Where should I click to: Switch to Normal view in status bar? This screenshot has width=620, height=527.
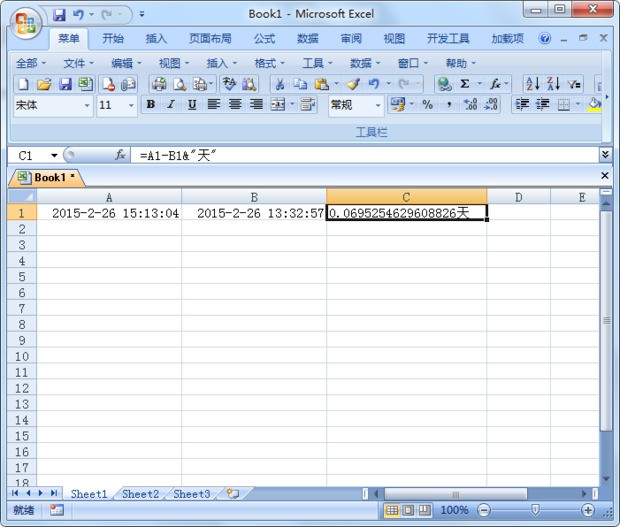[x=392, y=510]
